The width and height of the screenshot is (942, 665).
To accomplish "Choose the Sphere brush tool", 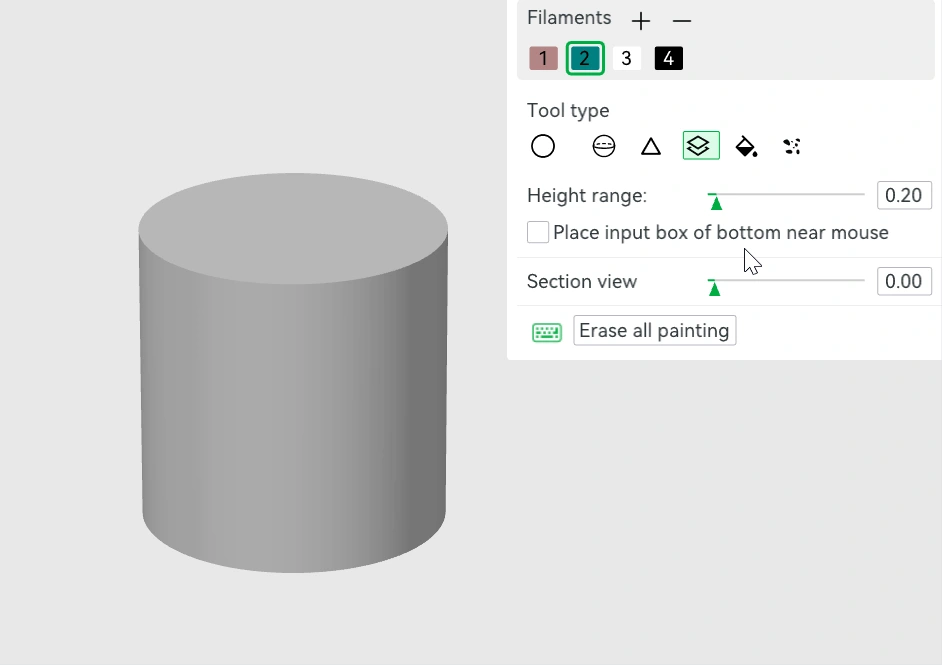I will point(604,146).
